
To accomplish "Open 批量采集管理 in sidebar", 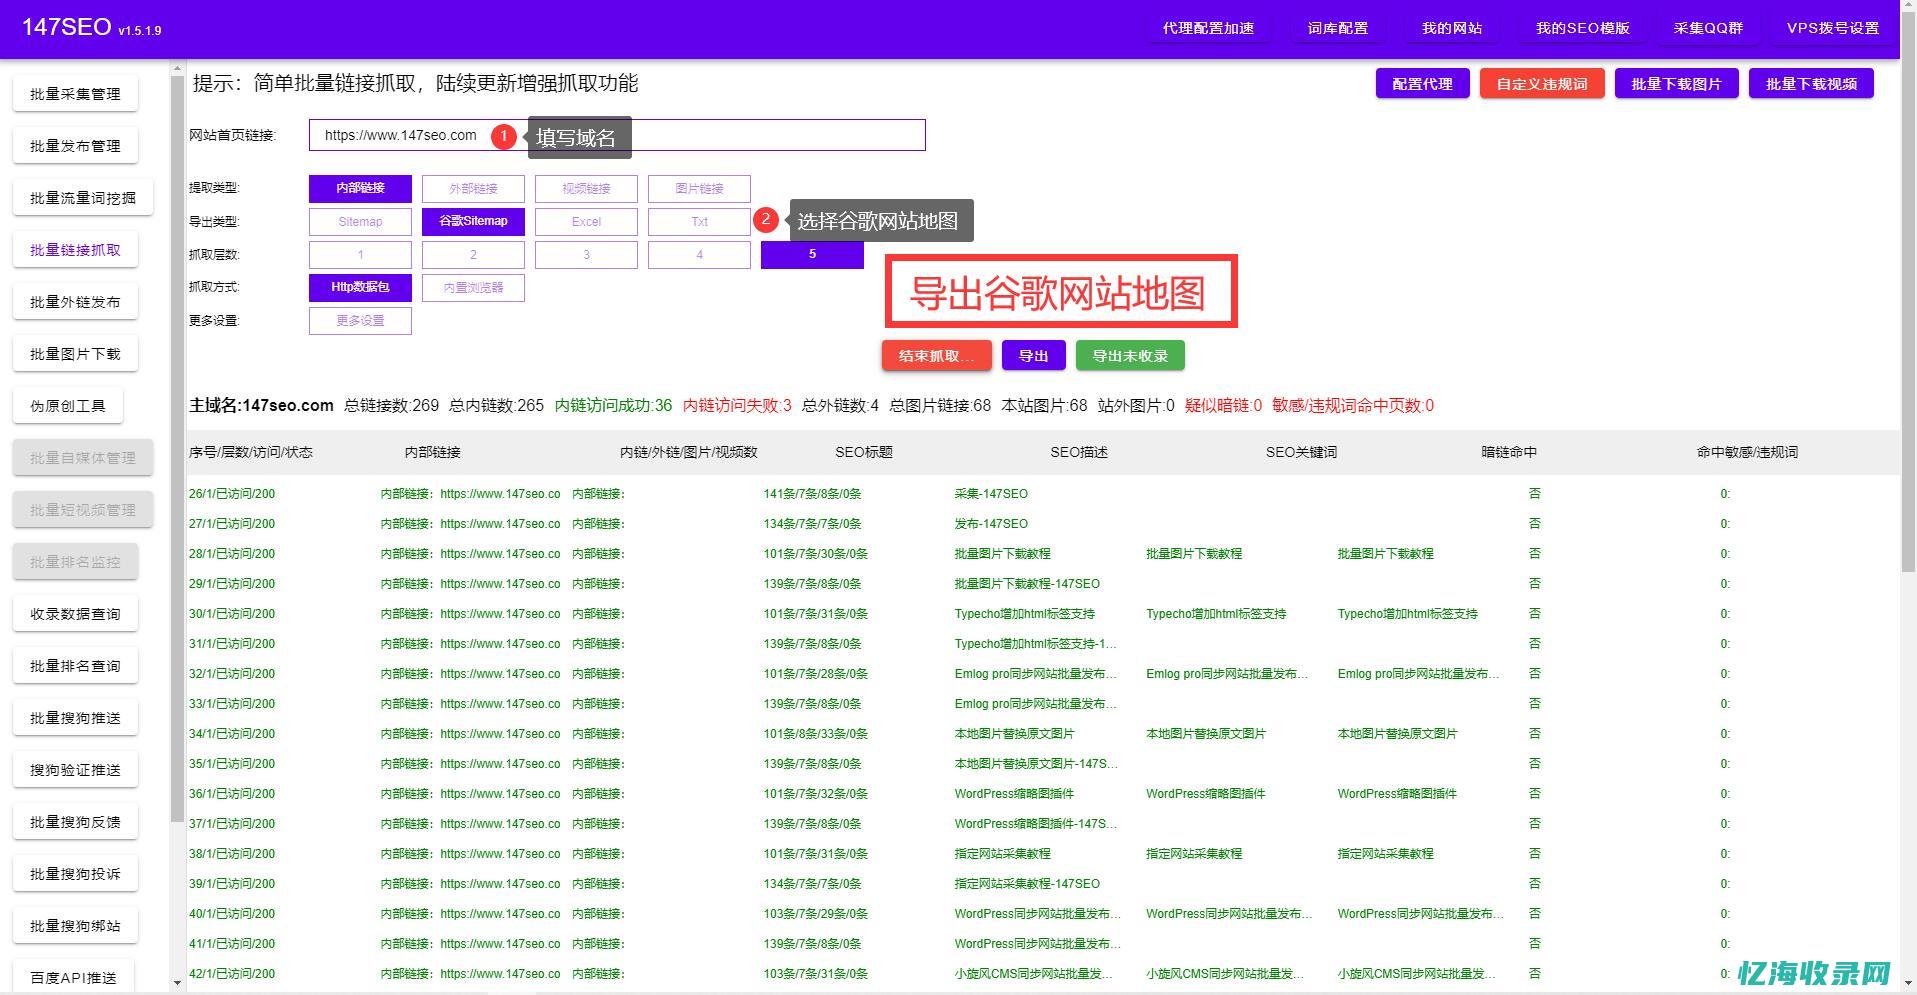I will point(75,94).
